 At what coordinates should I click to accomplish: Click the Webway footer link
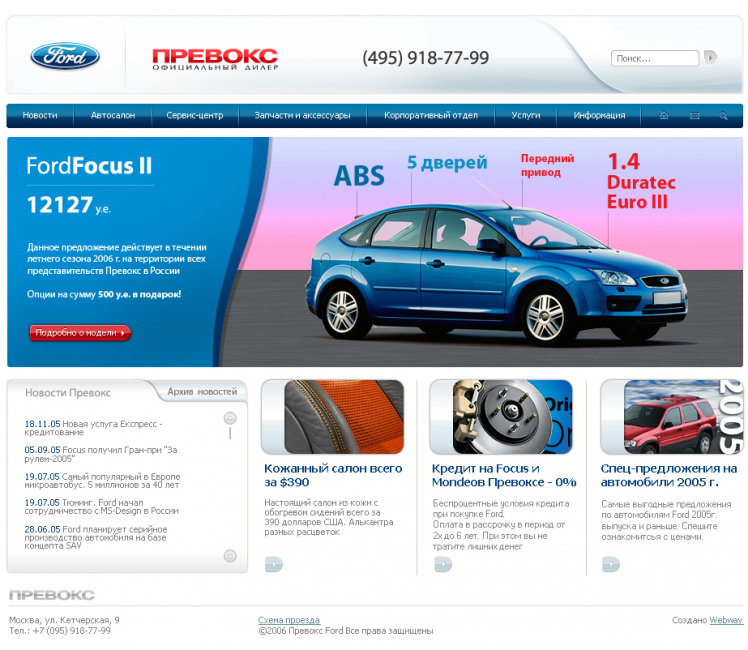click(726, 620)
